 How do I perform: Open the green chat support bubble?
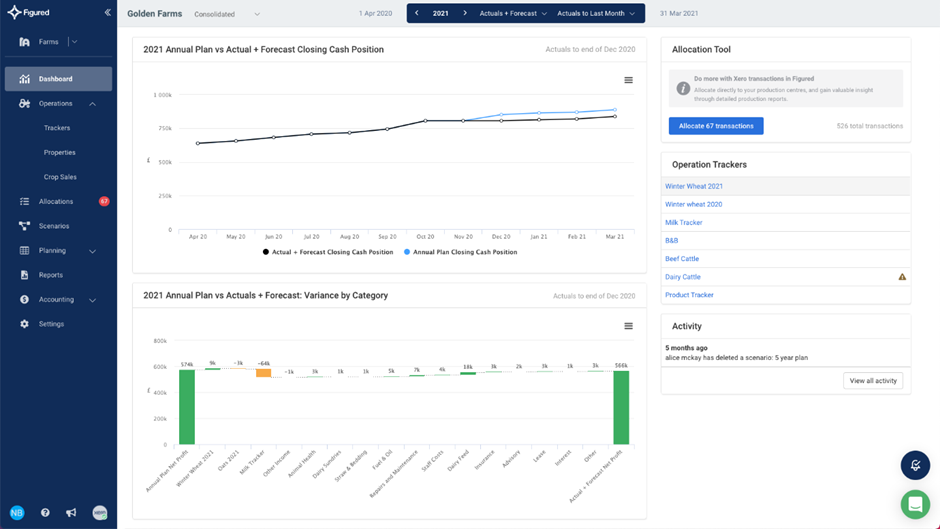pos(915,504)
